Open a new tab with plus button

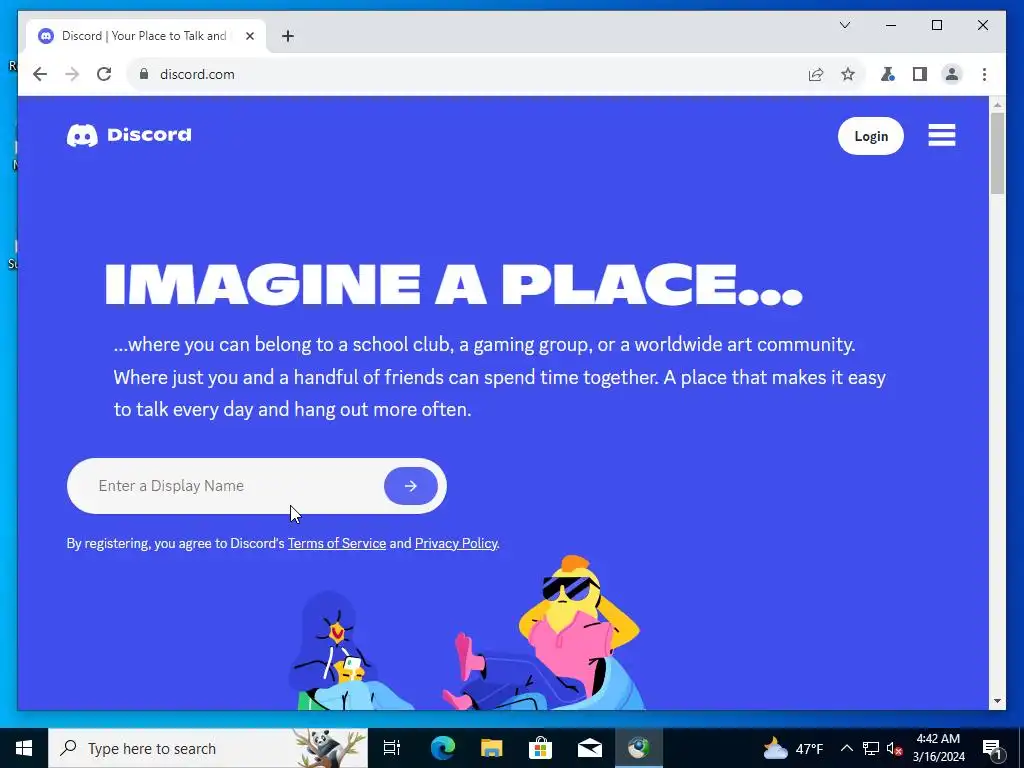click(x=288, y=36)
